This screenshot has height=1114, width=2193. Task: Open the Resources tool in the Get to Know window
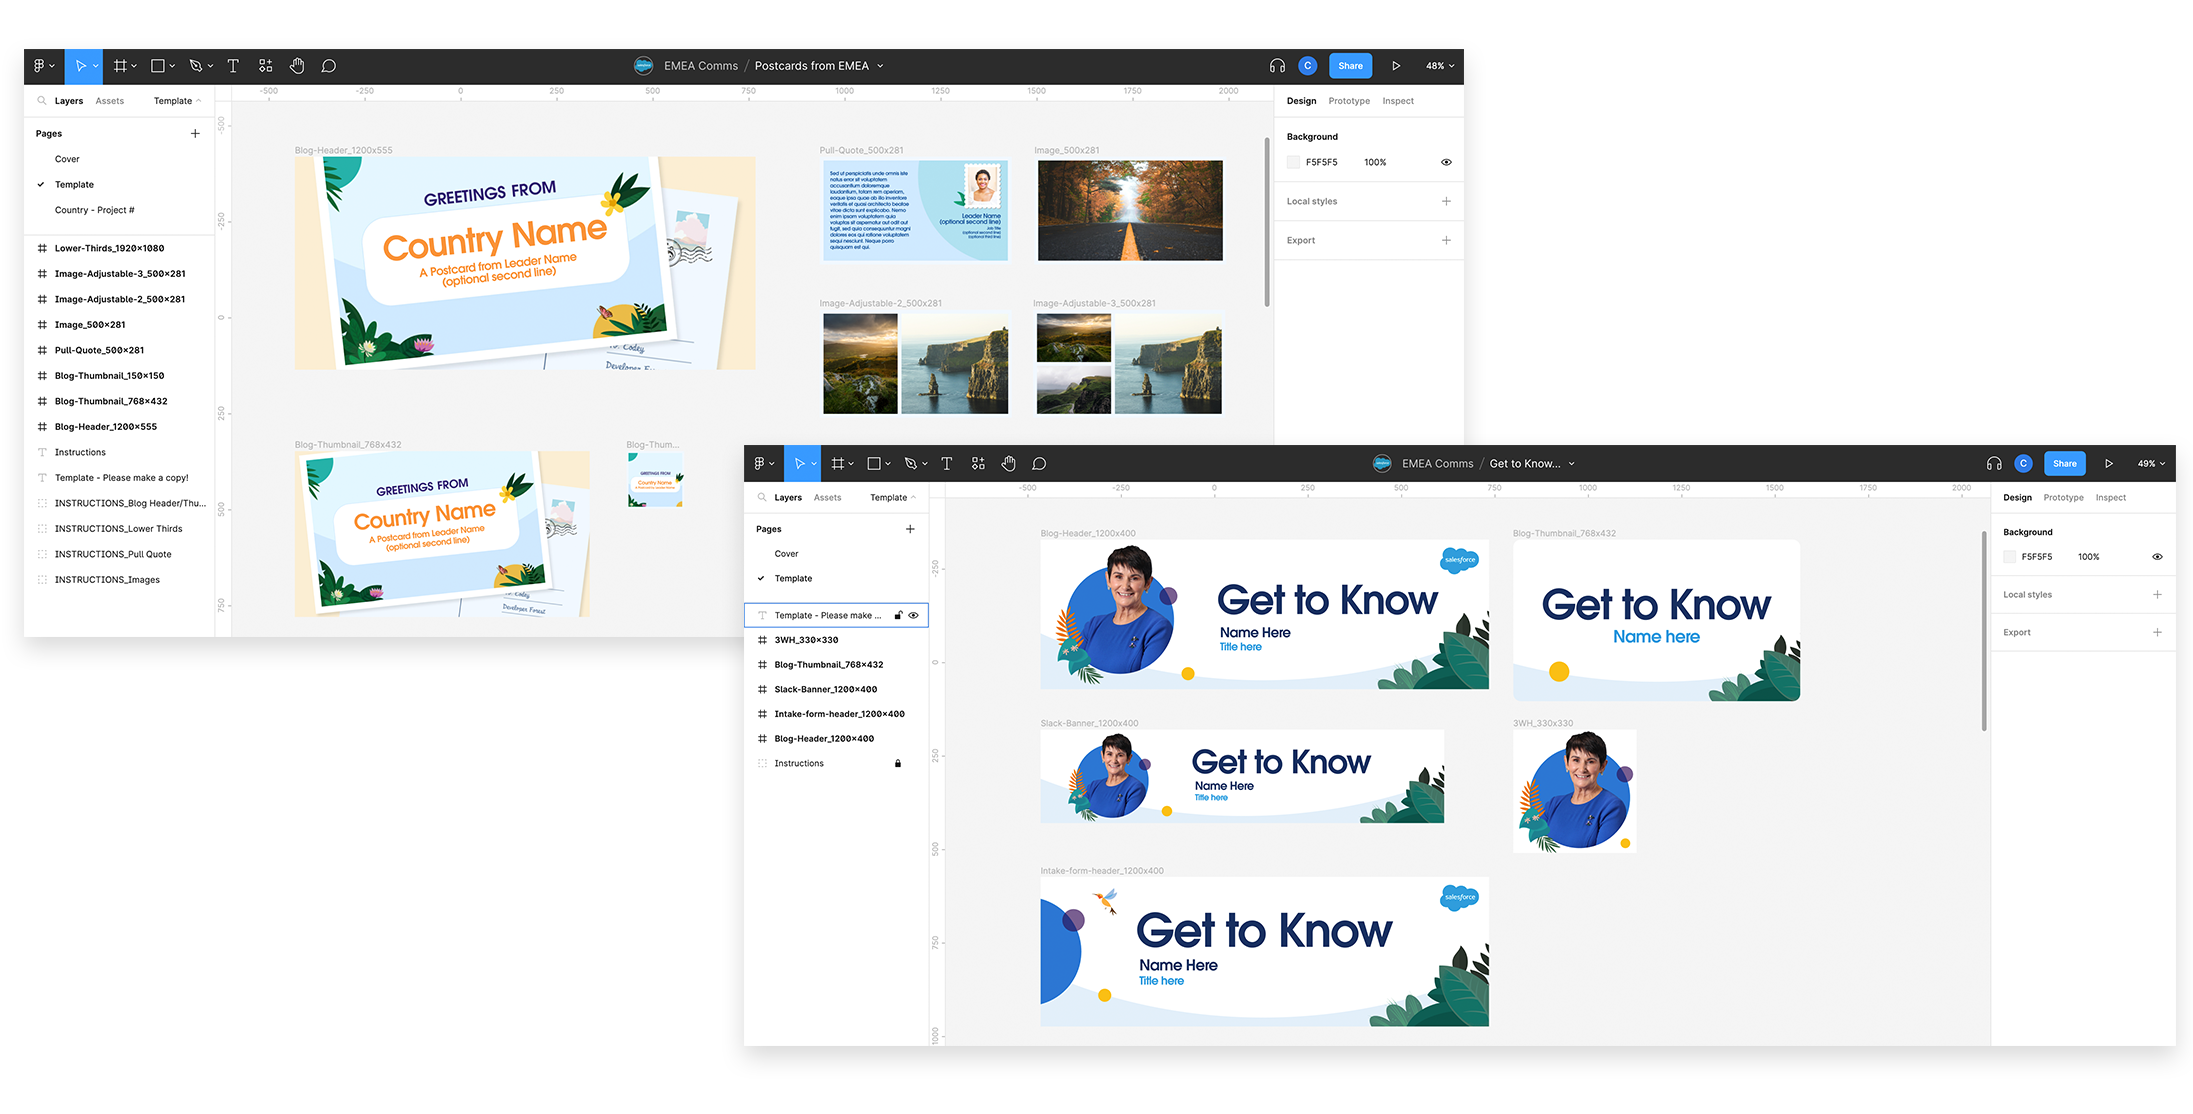point(978,464)
